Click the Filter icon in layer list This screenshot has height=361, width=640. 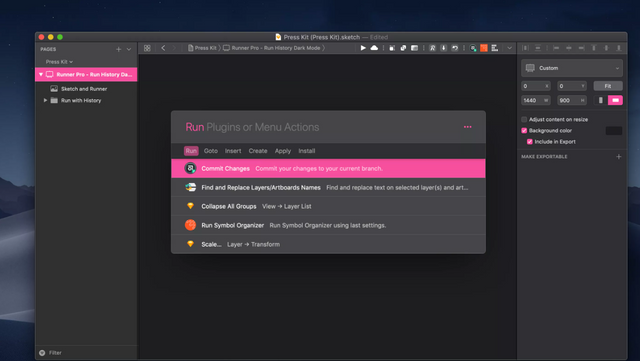point(42,353)
